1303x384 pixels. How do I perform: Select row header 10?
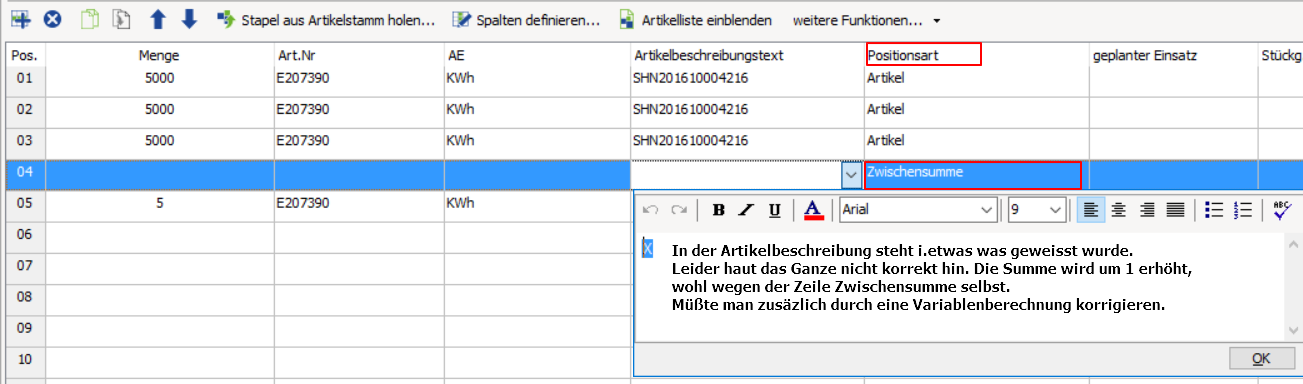[25, 360]
